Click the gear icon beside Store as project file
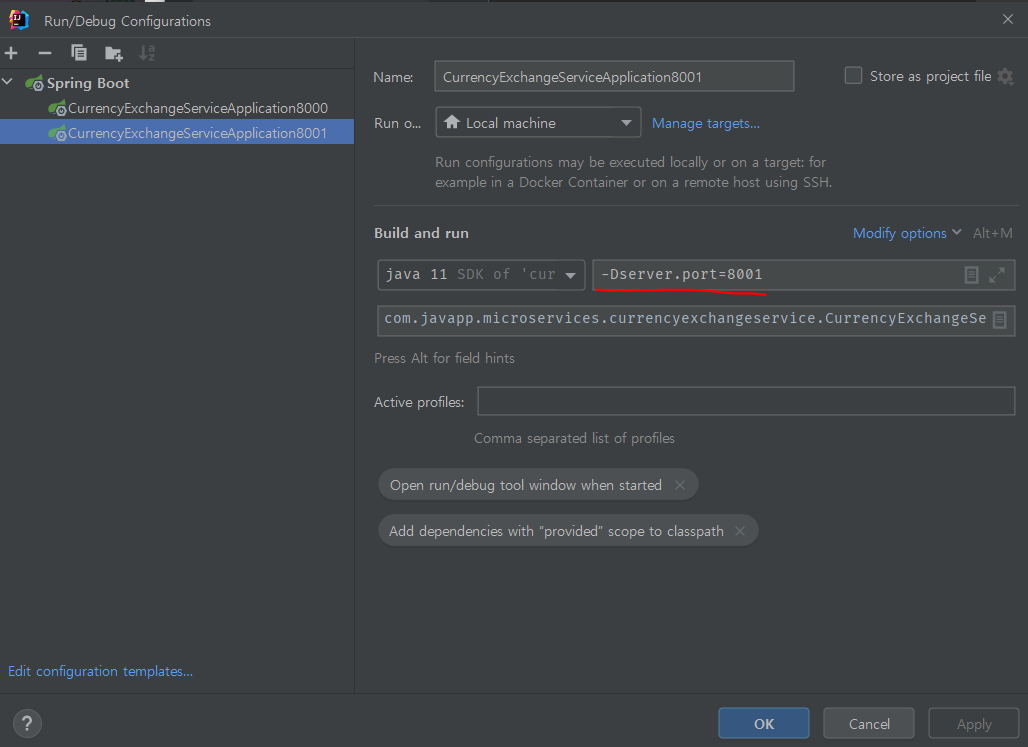Viewport: 1028px width, 747px height. 1005,77
